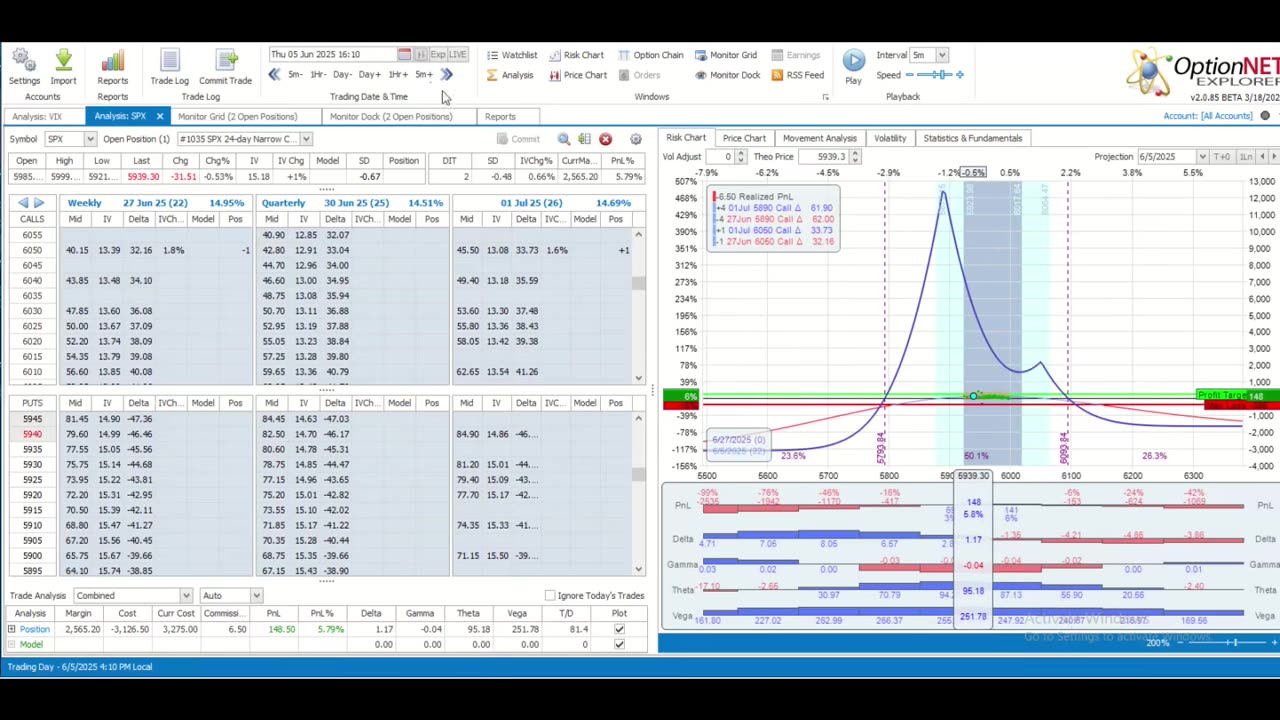Open the calendar date picker icon
This screenshot has height=720, width=1280.
[x=404, y=54]
